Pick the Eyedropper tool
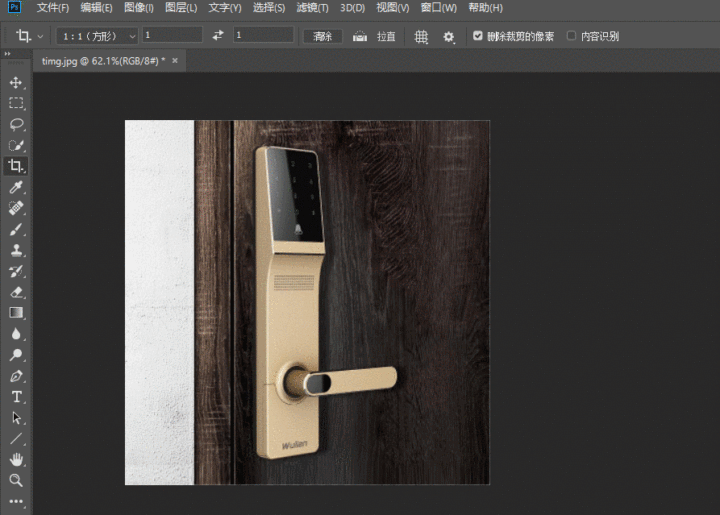 click(x=16, y=187)
